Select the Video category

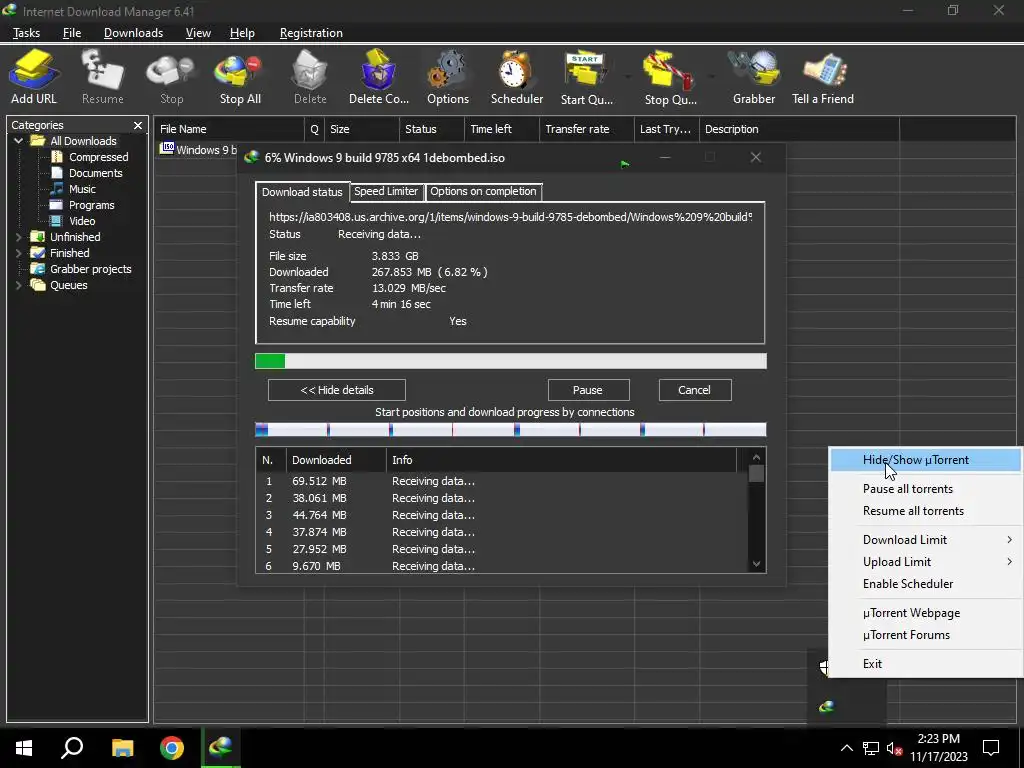click(x=82, y=221)
